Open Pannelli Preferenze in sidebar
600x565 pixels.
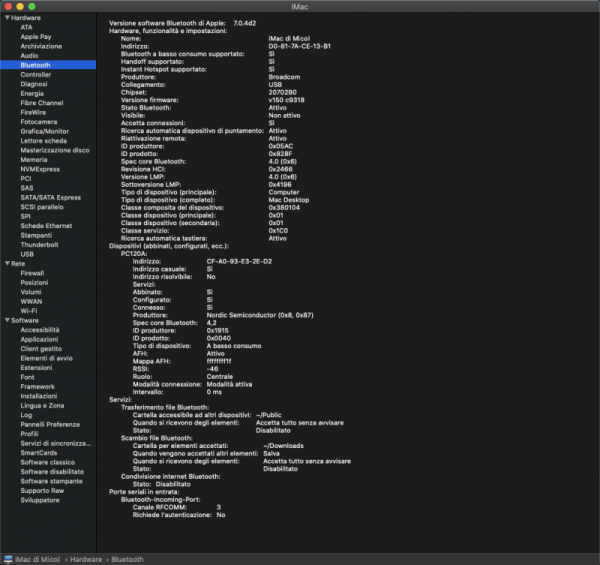49,424
